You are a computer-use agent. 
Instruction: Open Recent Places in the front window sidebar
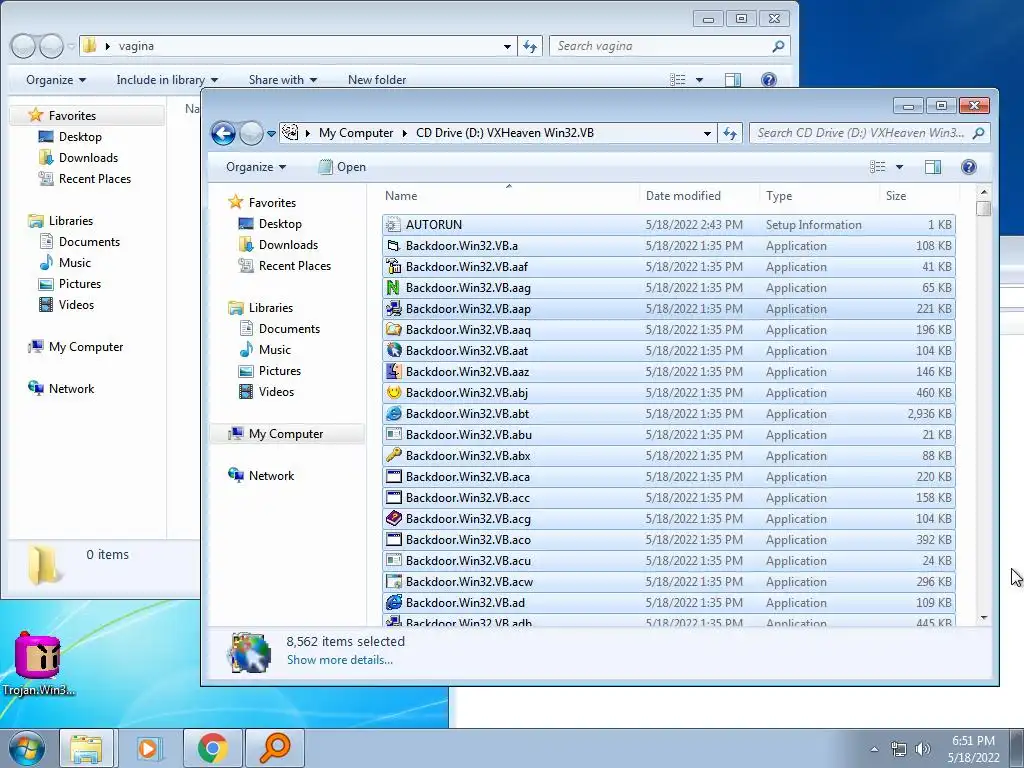pyautogui.click(x=295, y=266)
